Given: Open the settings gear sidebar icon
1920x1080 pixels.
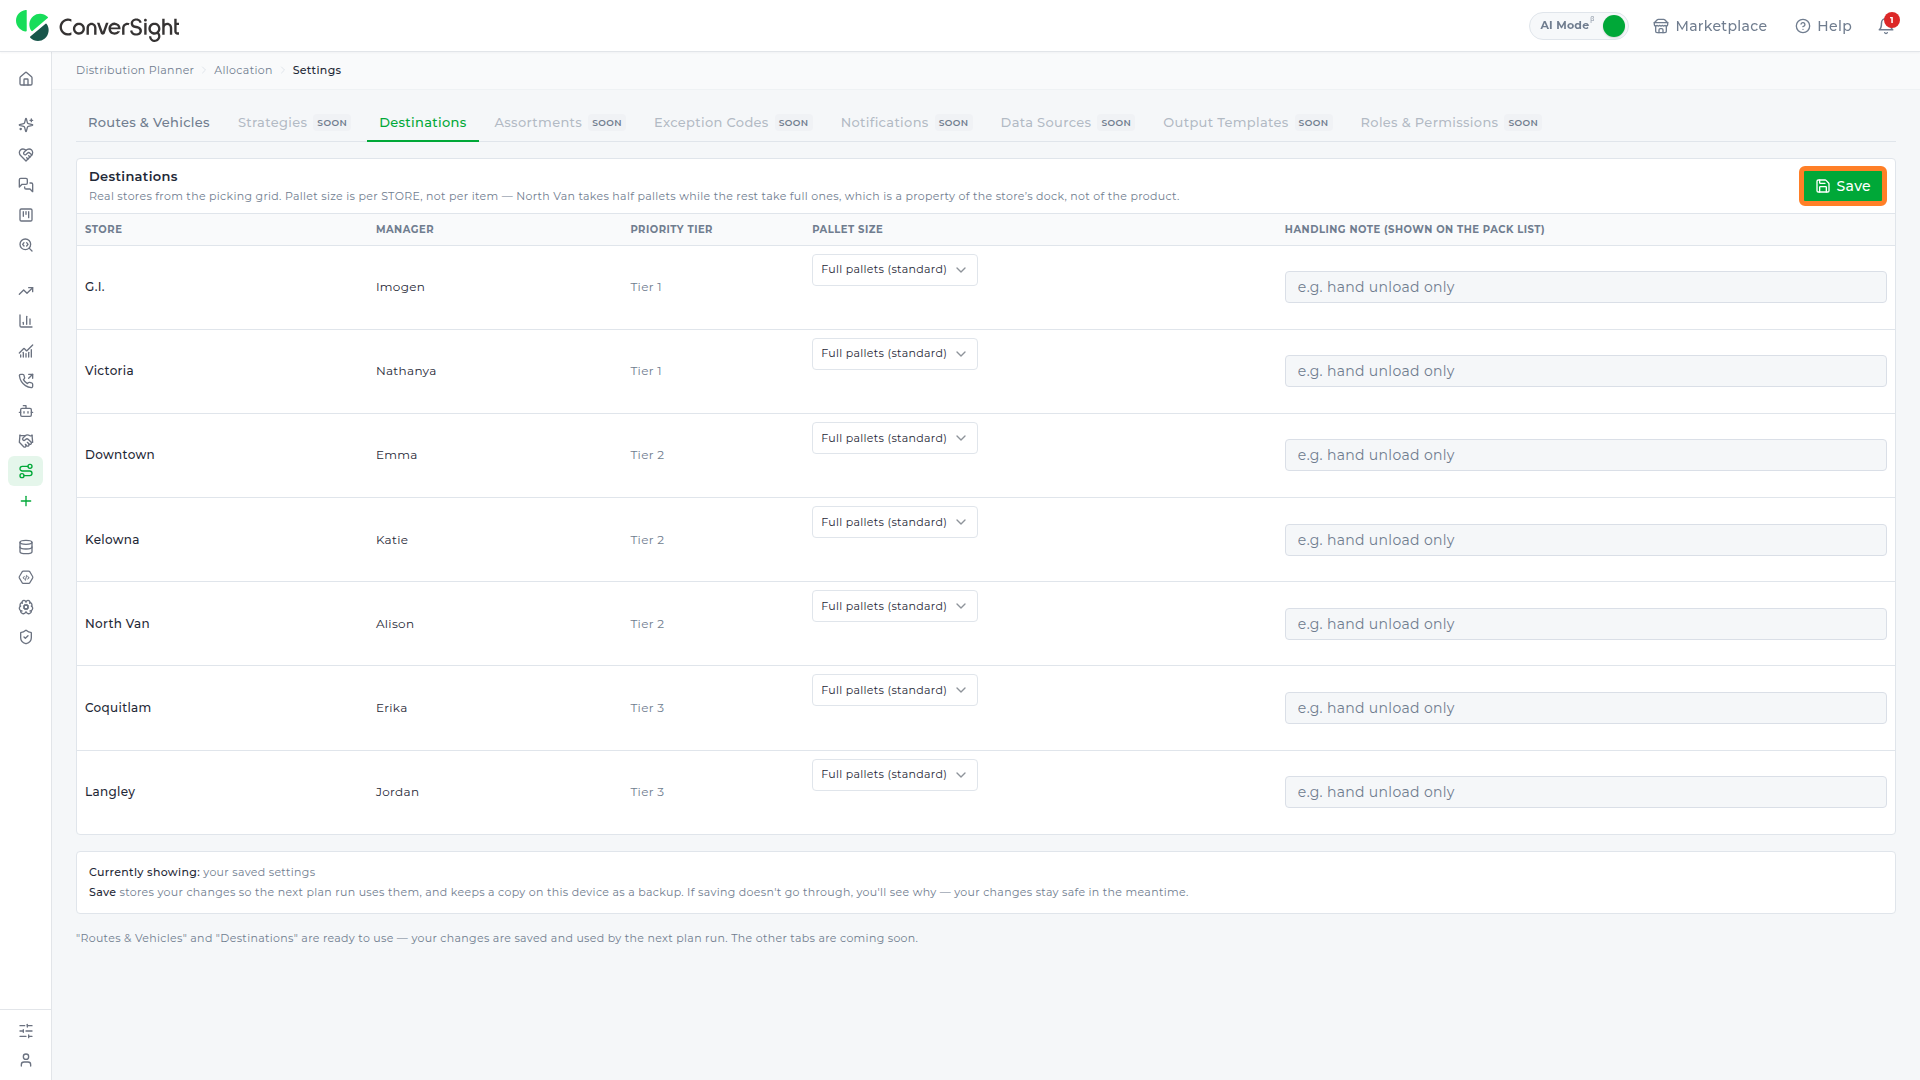Looking at the screenshot, I should click(x=26, y=607).
